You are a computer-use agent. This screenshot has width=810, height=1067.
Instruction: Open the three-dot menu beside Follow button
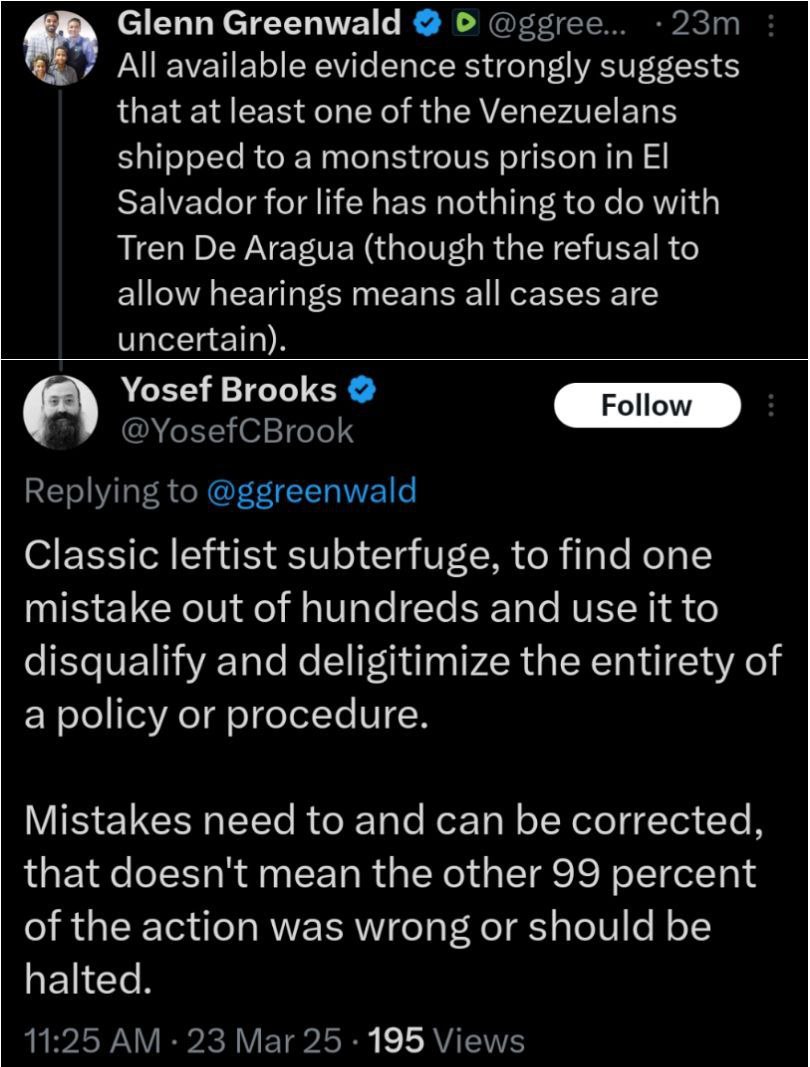tap(771, 405)
